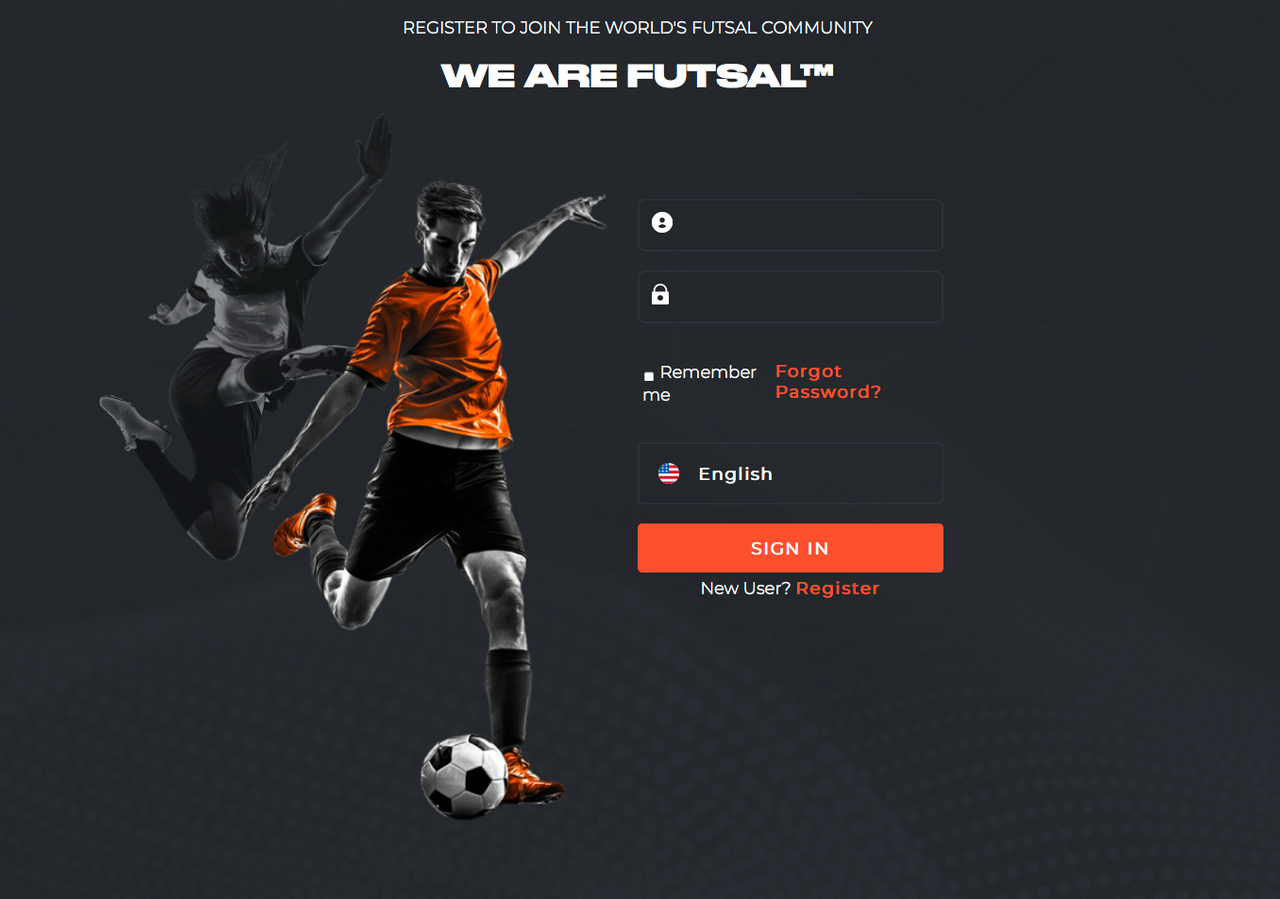Click the raised orange cleat behind the player
The image size is (1280, 899).
click(x=304, y=523)
